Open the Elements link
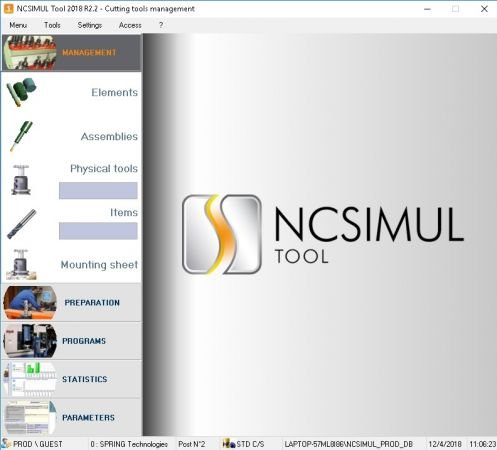Screen dimensions: 497x450 coord(114,92)
